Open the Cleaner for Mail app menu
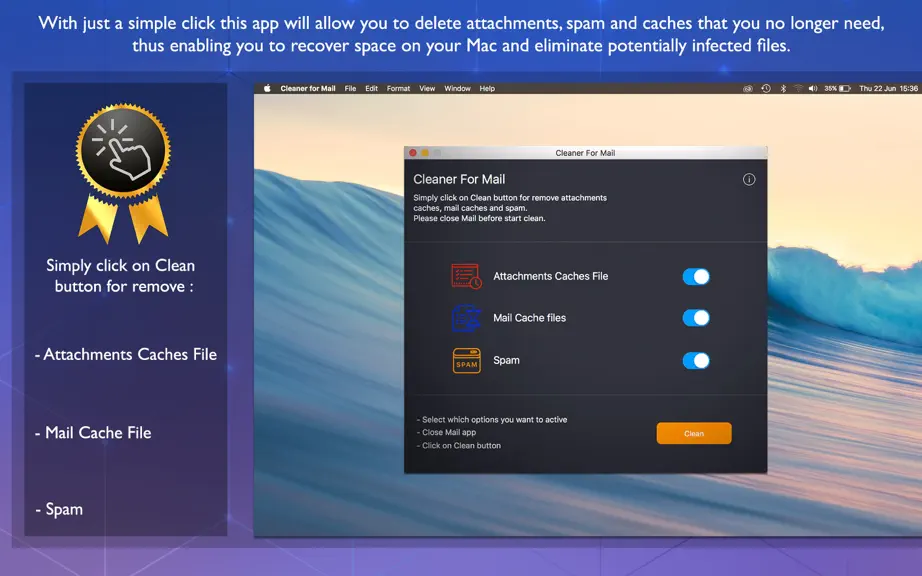The height and width of the screenshot is (576, 922). tap(308, 88)
